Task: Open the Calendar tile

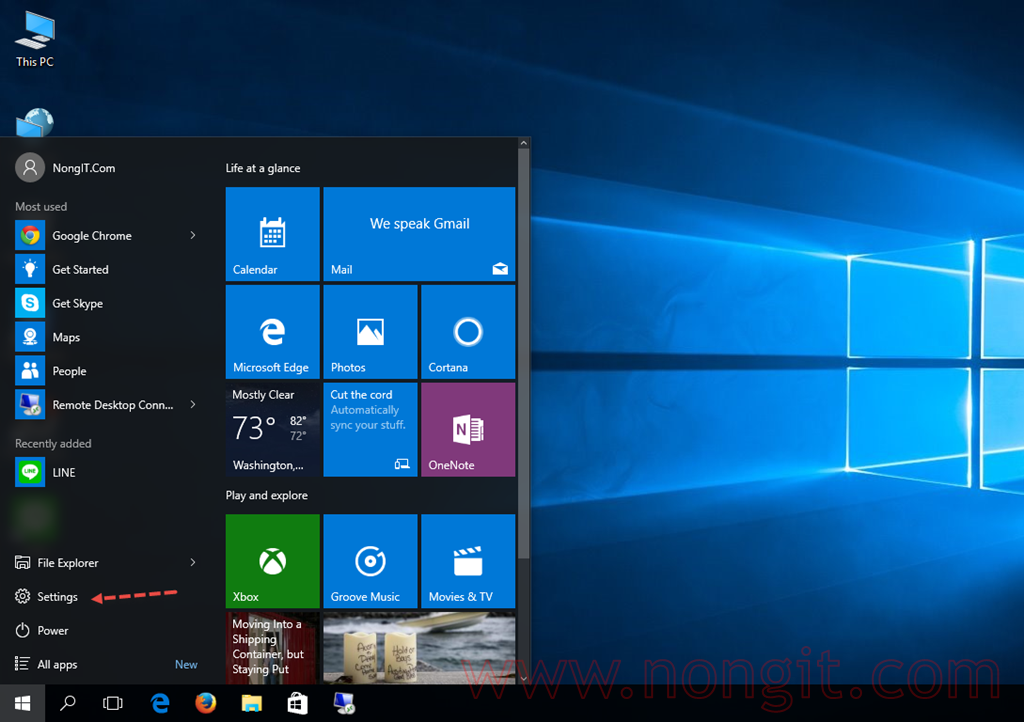Action: coord(272,234)
